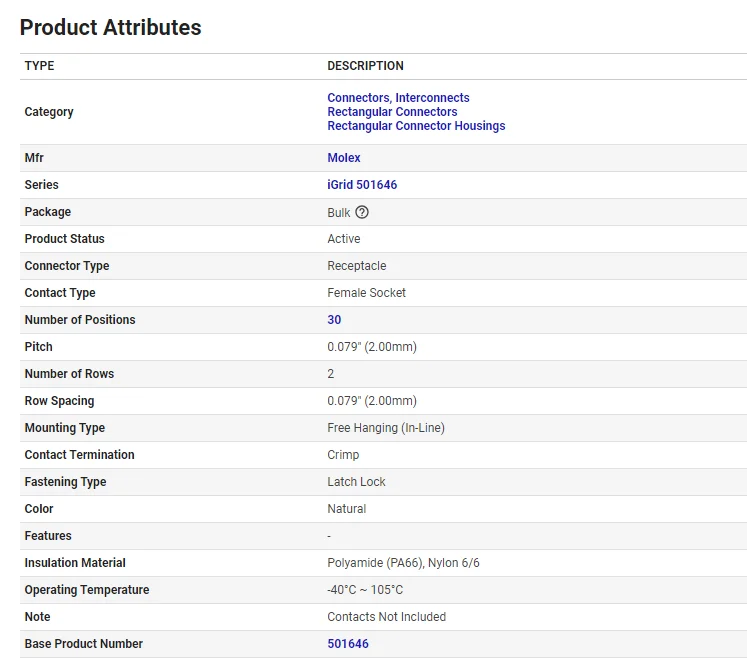The image size is (747, 662).
Task: Click the Free Hanging (In-Line) mounting value
Action: [x=386, y=428]
